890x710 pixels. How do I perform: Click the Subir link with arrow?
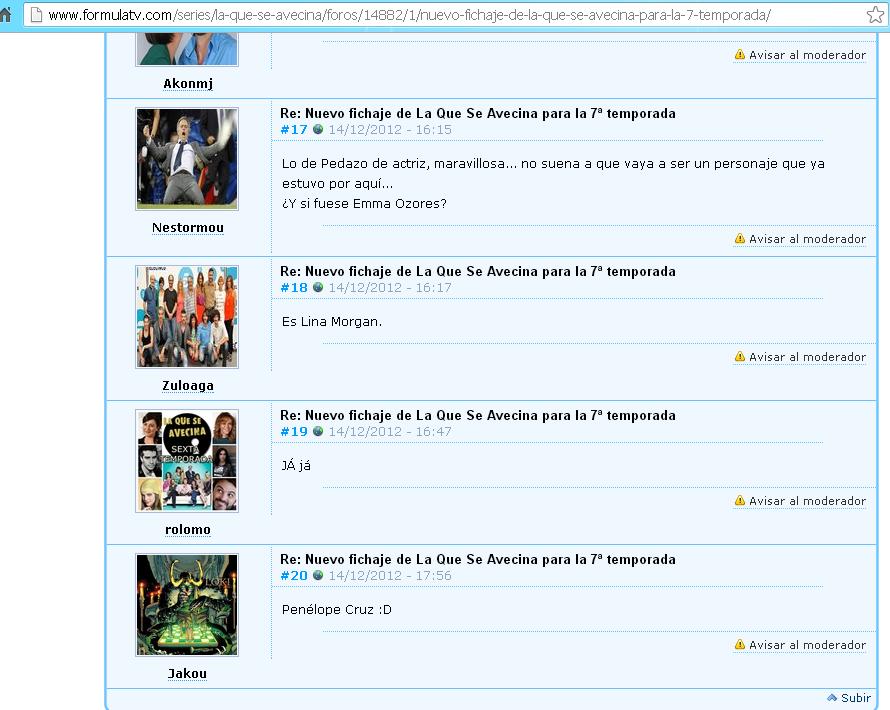click(x=849, y=698)
